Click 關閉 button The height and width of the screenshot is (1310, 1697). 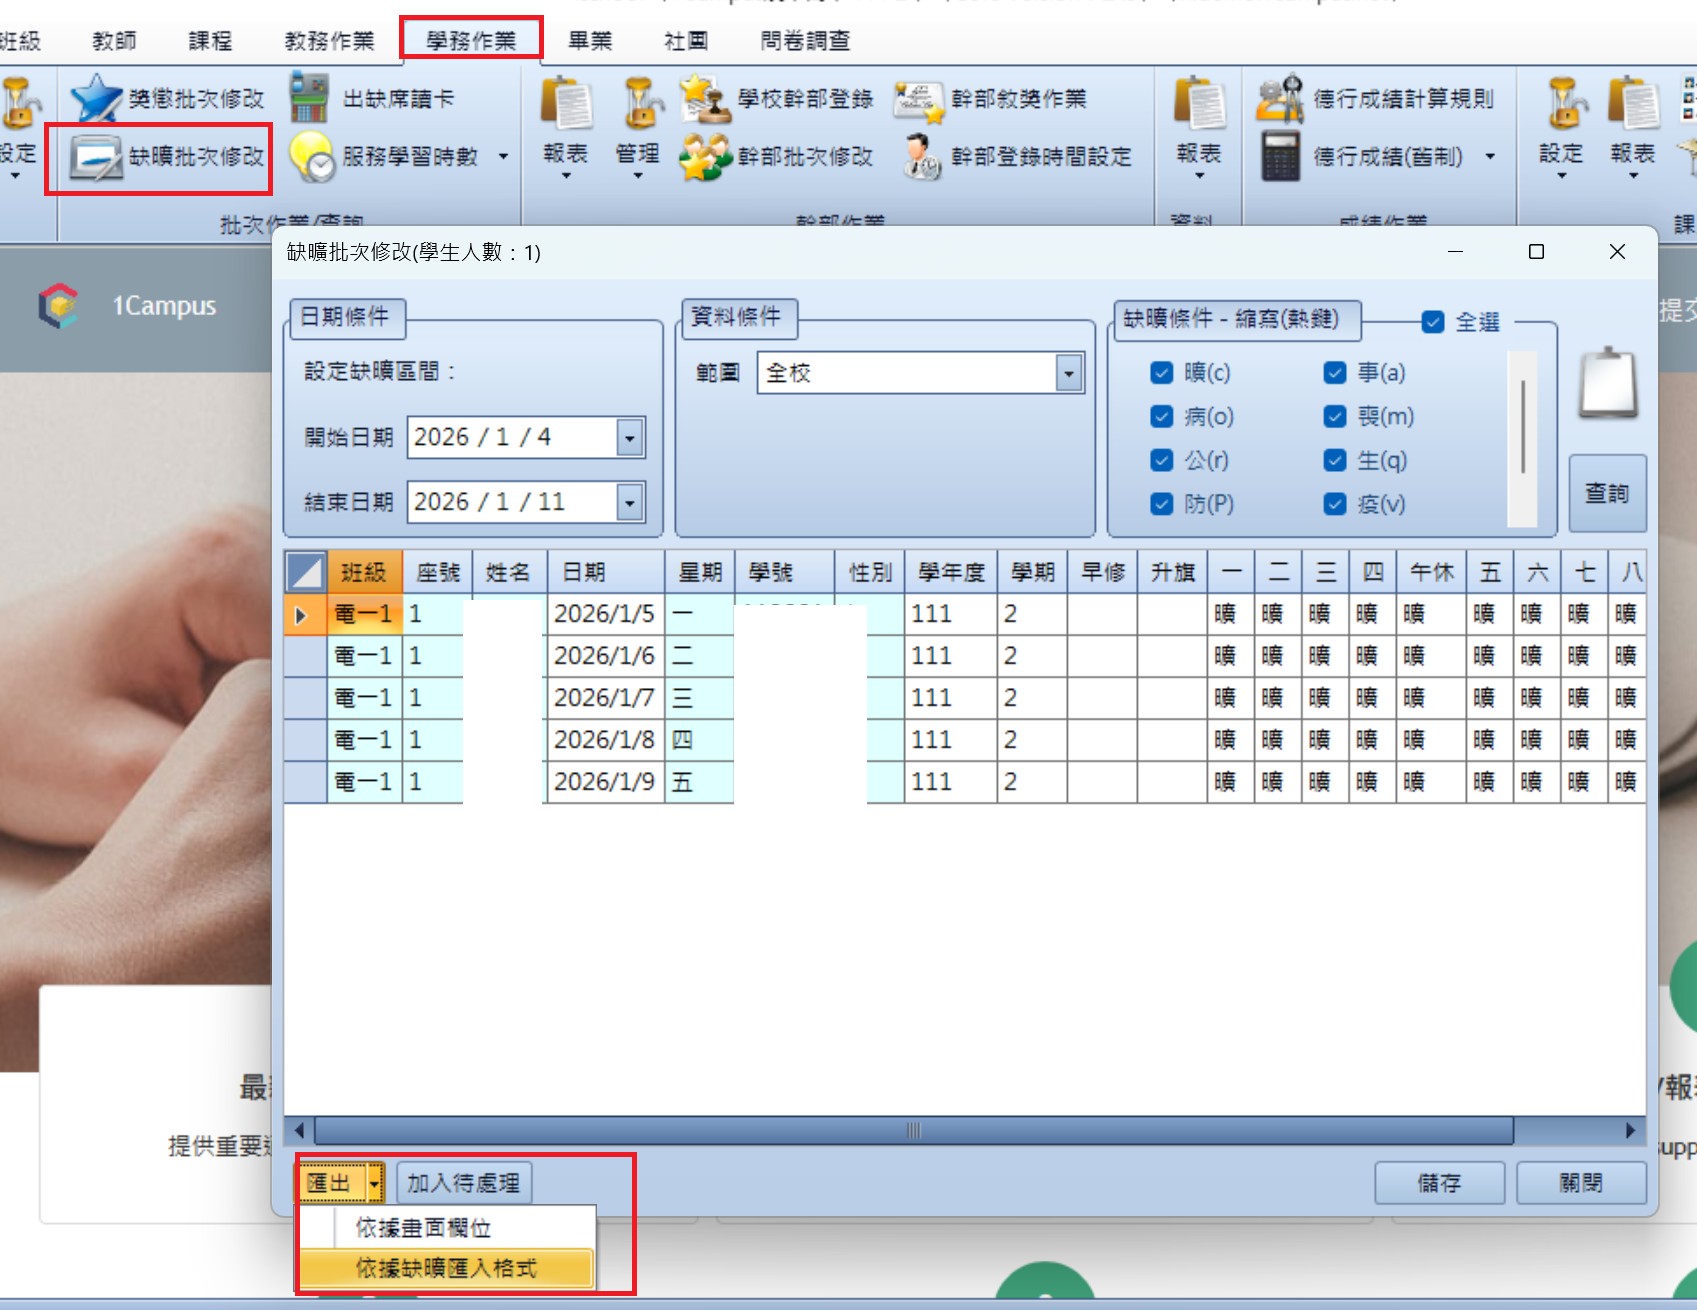coord(1581,1183)
